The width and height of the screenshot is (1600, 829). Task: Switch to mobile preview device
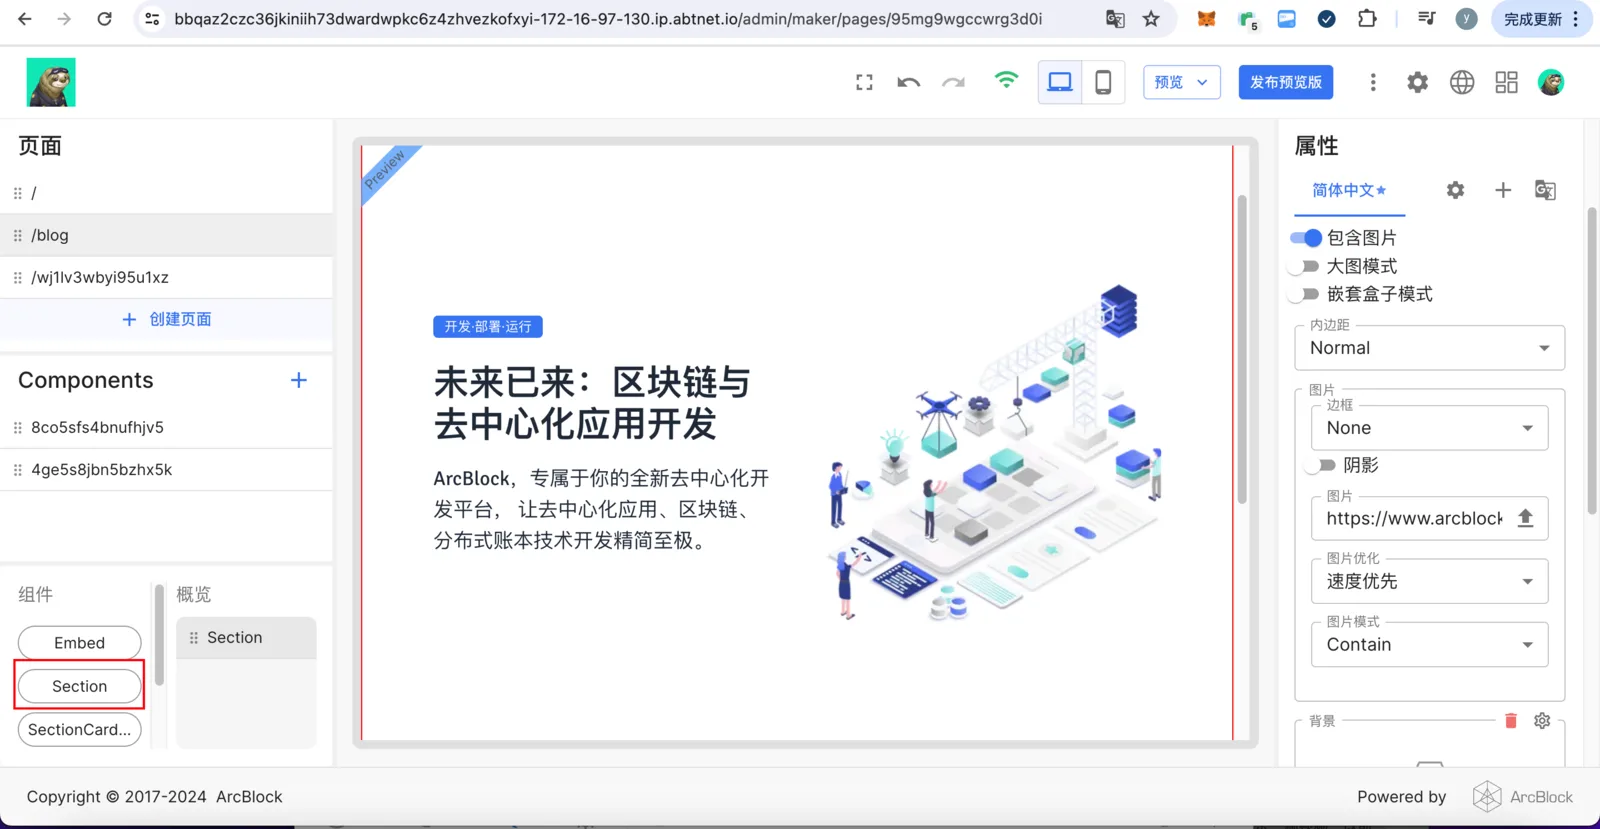(1103, 82)
